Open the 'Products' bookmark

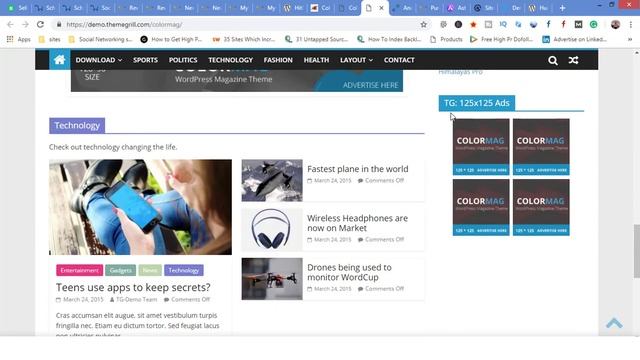(x=446, y=39)
